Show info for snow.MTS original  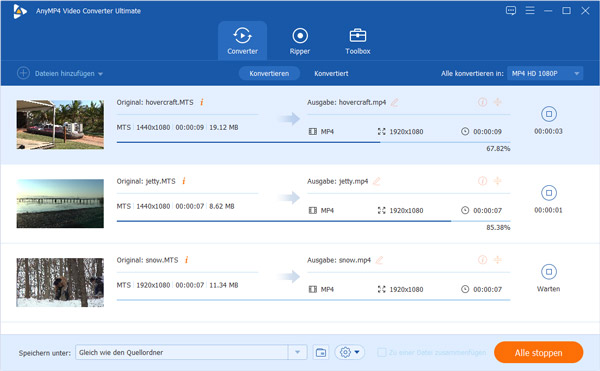[x=186, y=260]
